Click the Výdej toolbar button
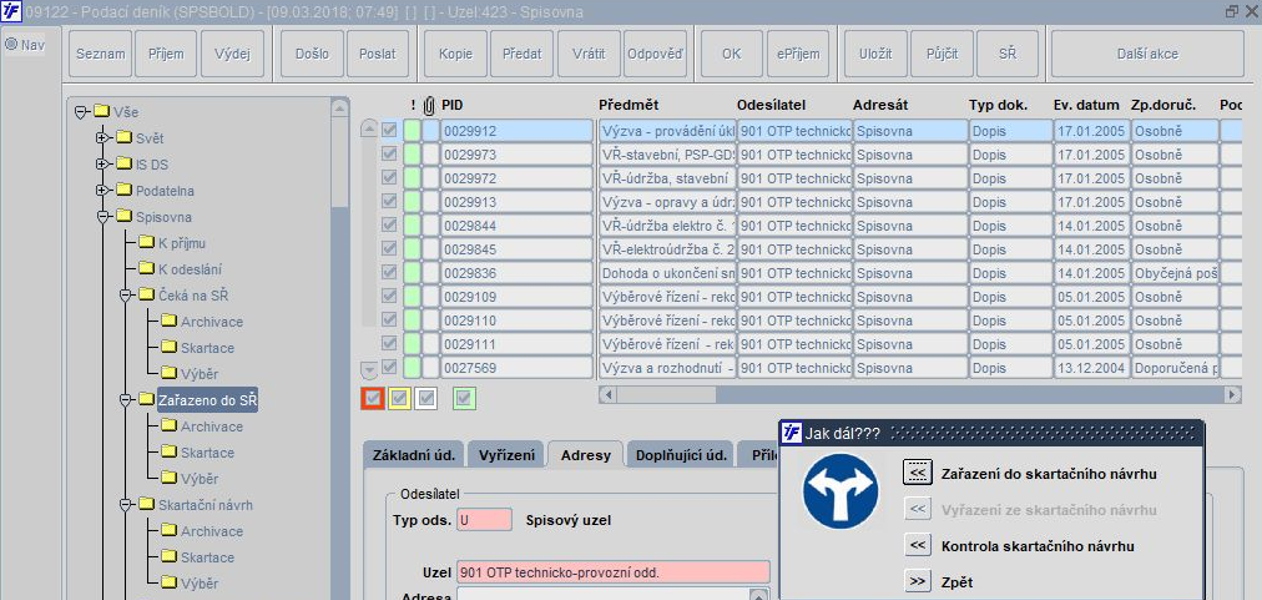Image resolution: width=1262 pixels, height=600 pixels. 232,54
